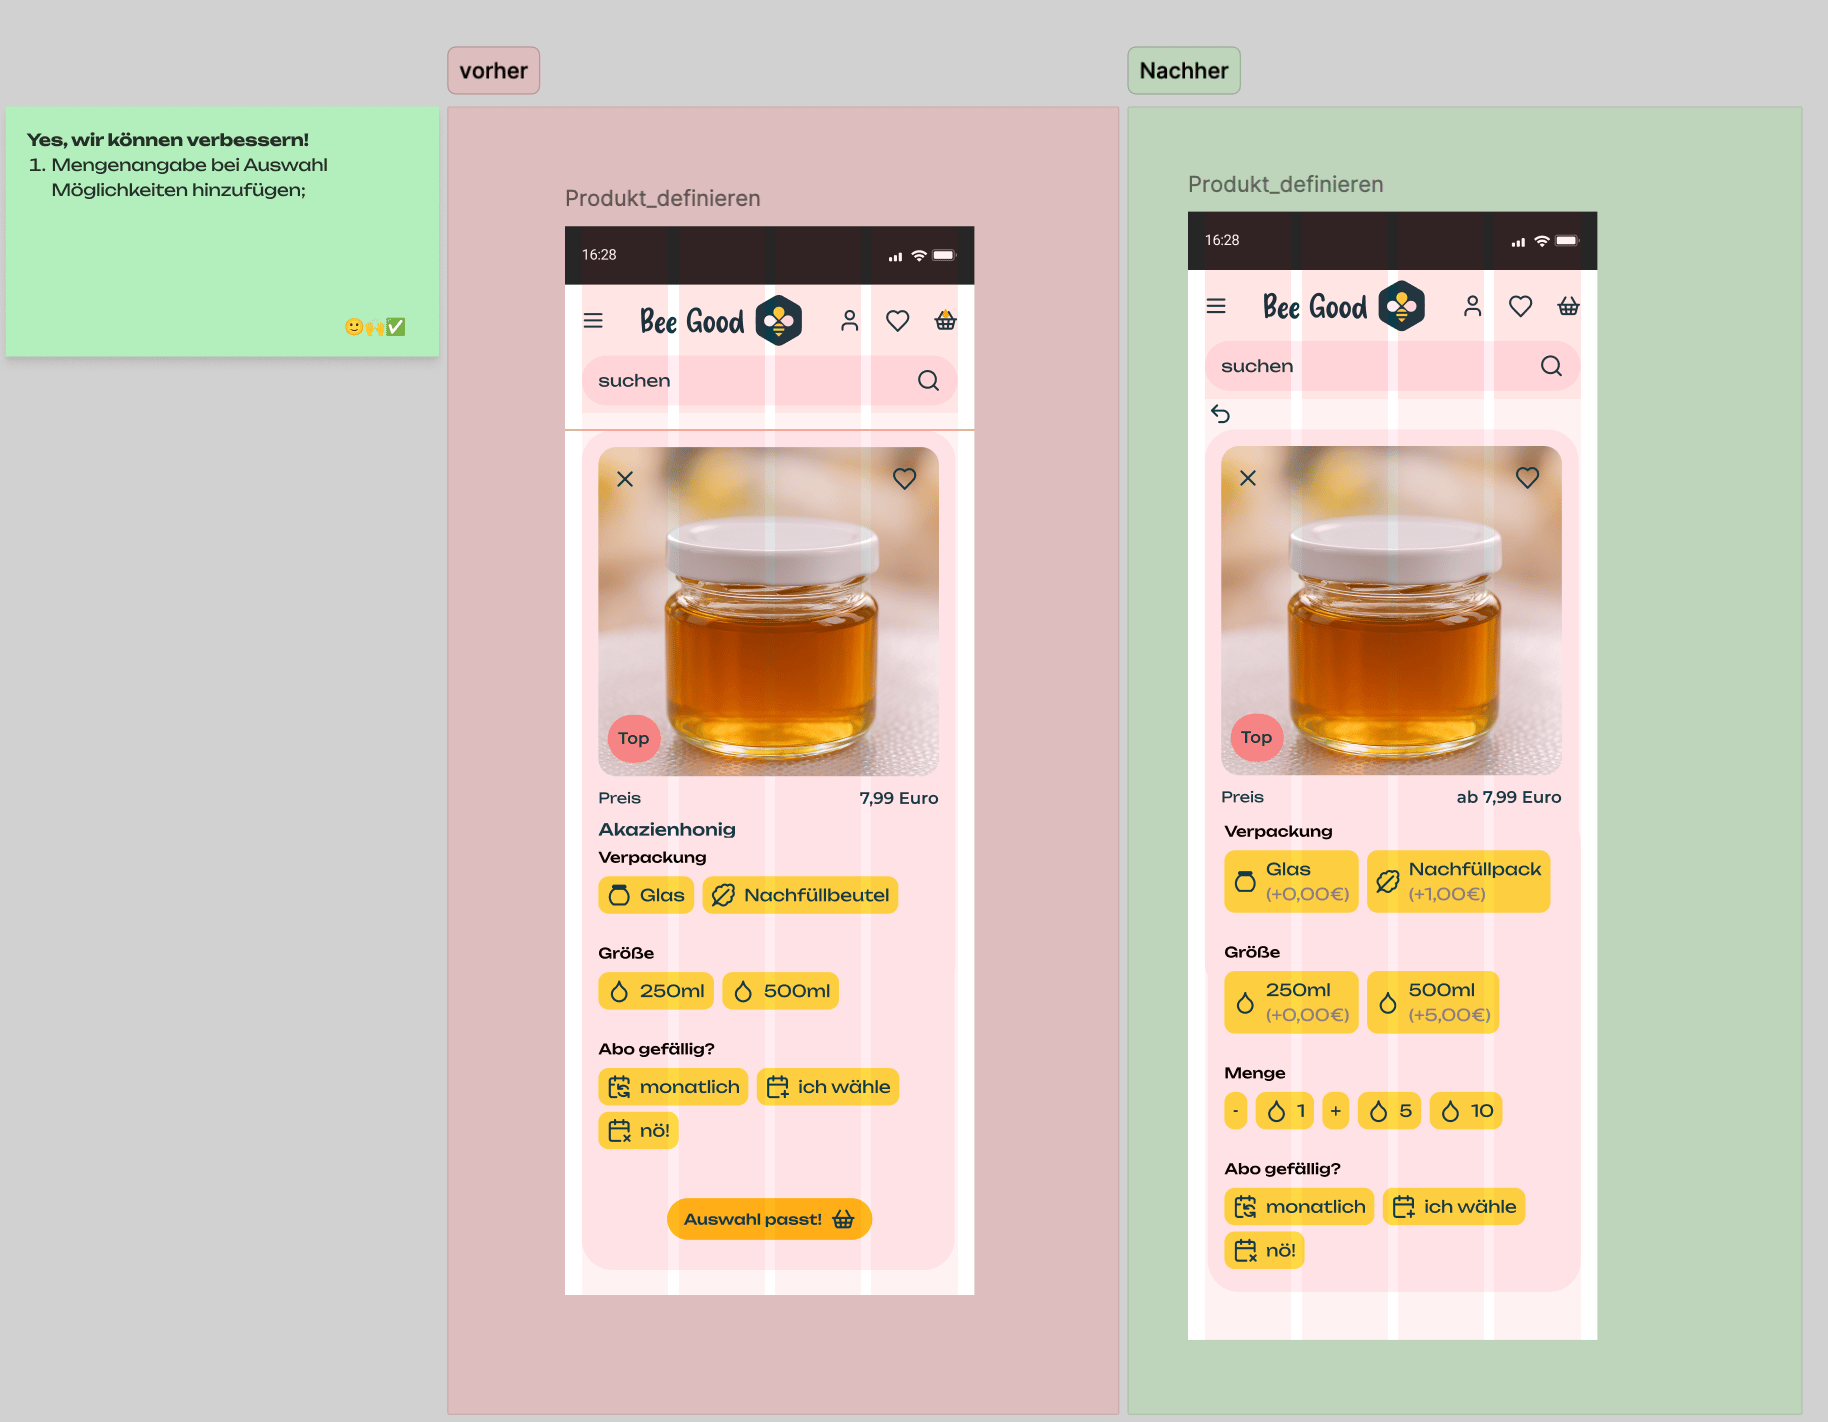Click the hamburger menu in the Nachher screen
The width and height of the screenshot is (1828, 1422).
pyautogui.click(x=1216, y=306)
